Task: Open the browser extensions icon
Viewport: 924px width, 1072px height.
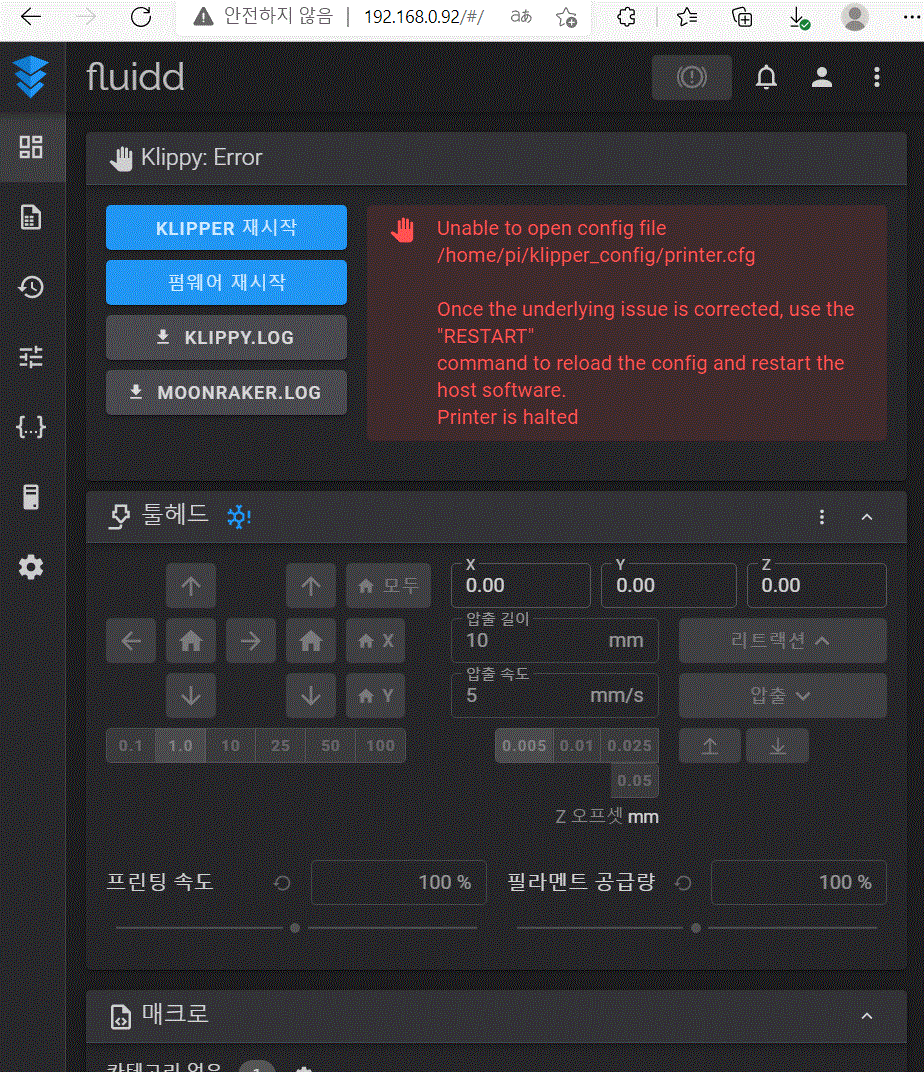Action: (626, 17)
